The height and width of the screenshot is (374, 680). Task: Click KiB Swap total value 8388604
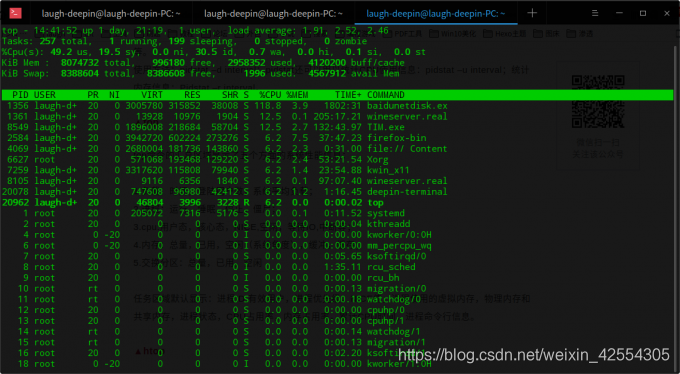(x=80, y=73)
